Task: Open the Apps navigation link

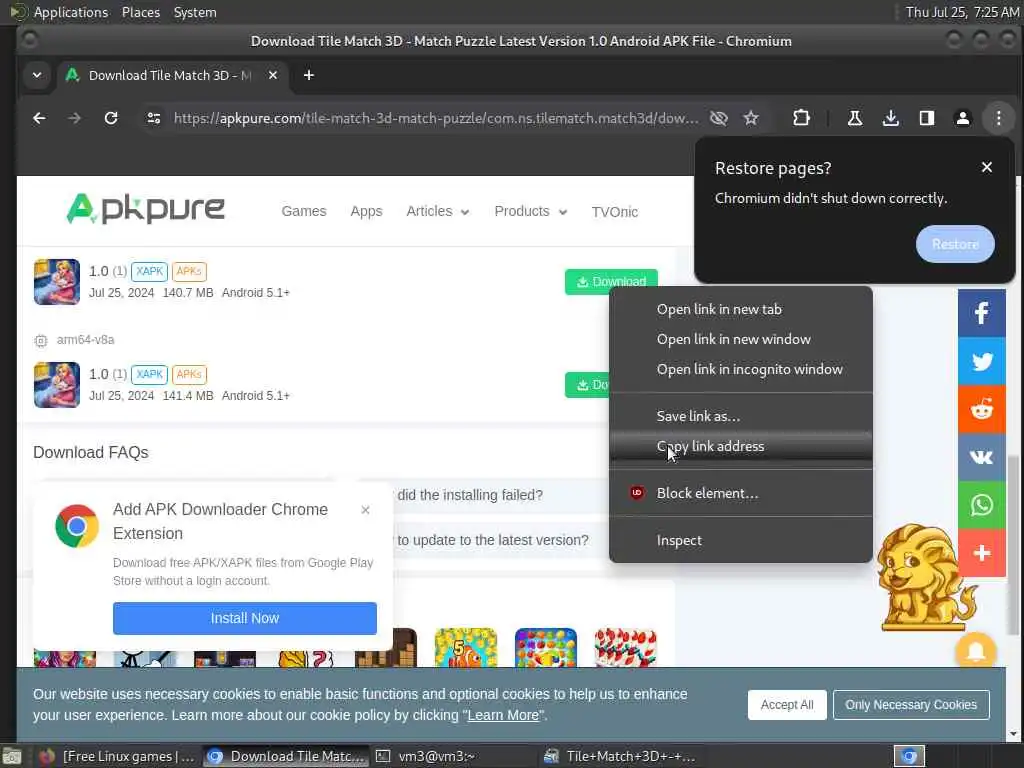Action: [x=366, y=212]
